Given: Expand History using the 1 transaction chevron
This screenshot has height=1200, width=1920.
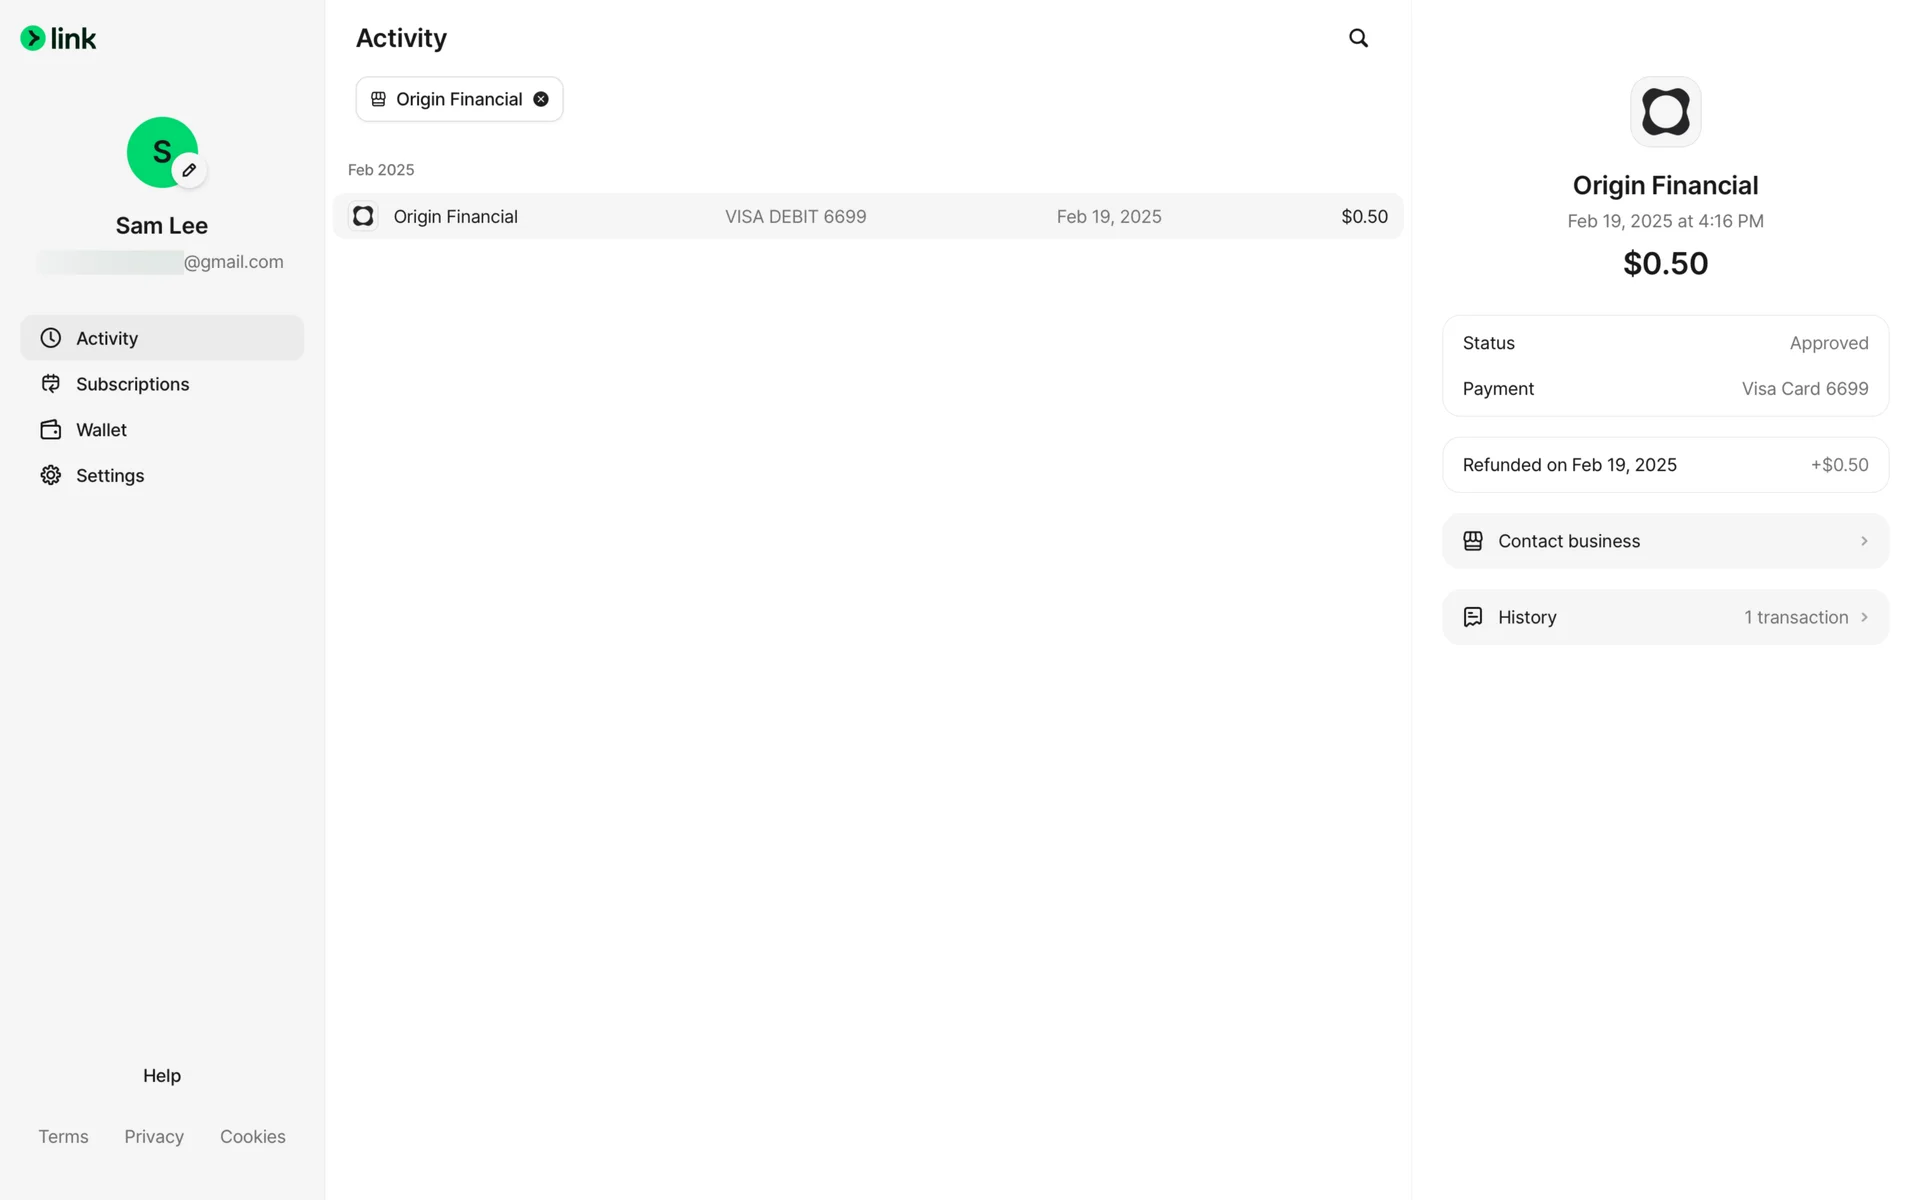Looking at the screenshot, I should tap(1864, 617).
